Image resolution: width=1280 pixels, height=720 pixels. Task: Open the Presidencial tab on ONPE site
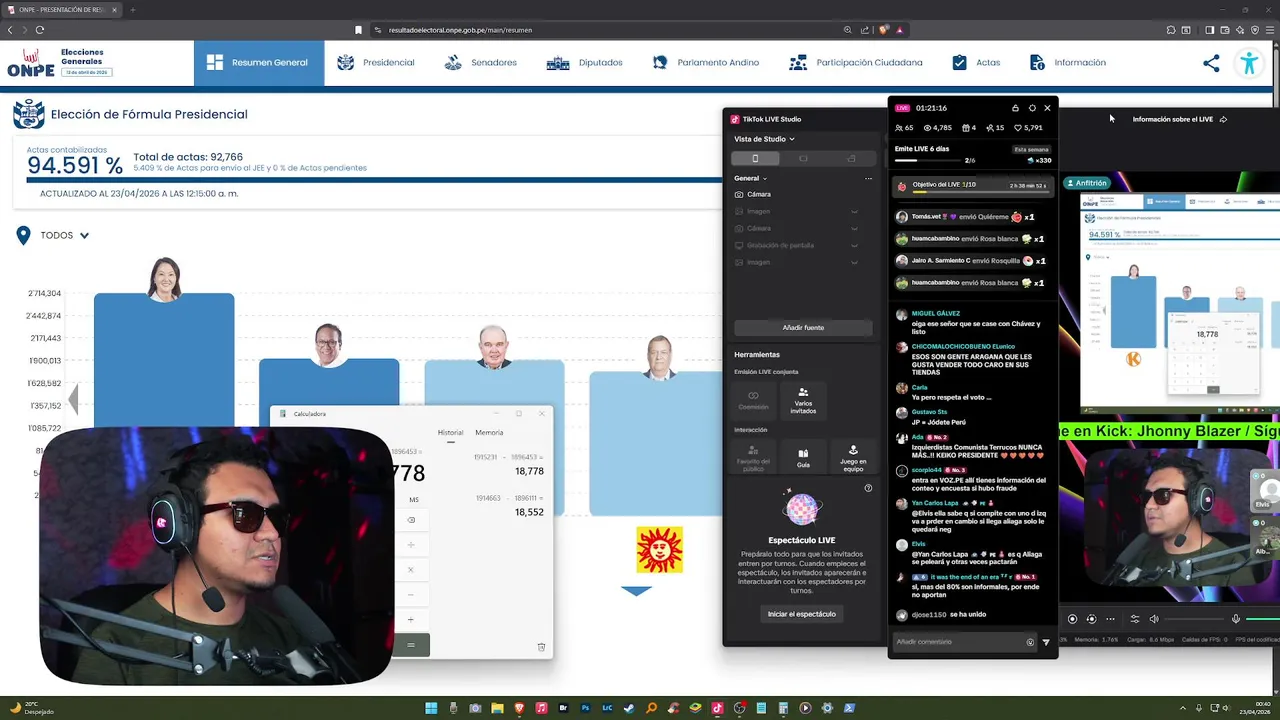click(376, 62)
